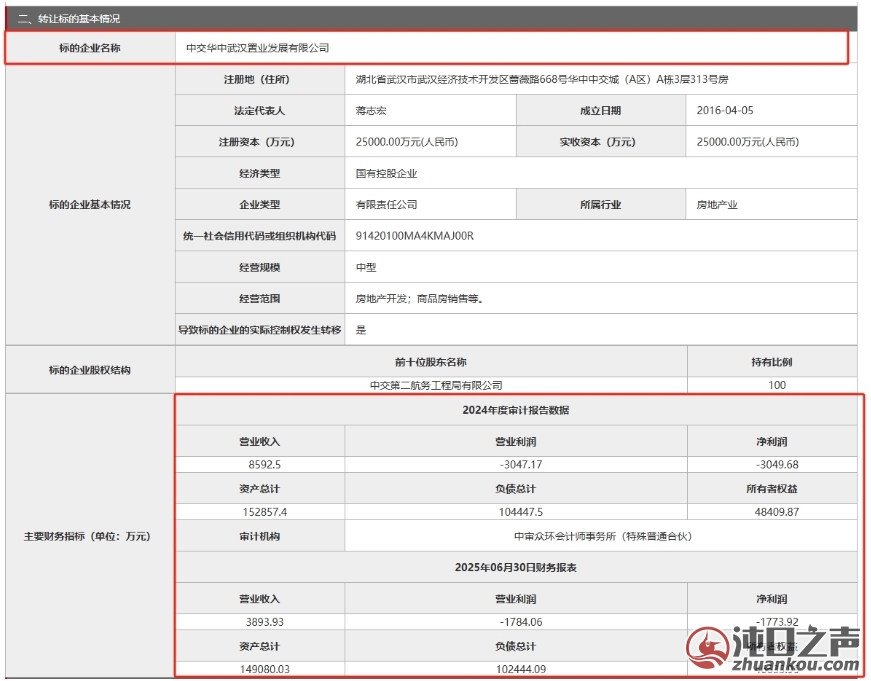Click 2024 operating profit value -3047.17
Image resolution: width=871 pixels, height=681 pixels.
pyautogui.click(x=521, y=464)
